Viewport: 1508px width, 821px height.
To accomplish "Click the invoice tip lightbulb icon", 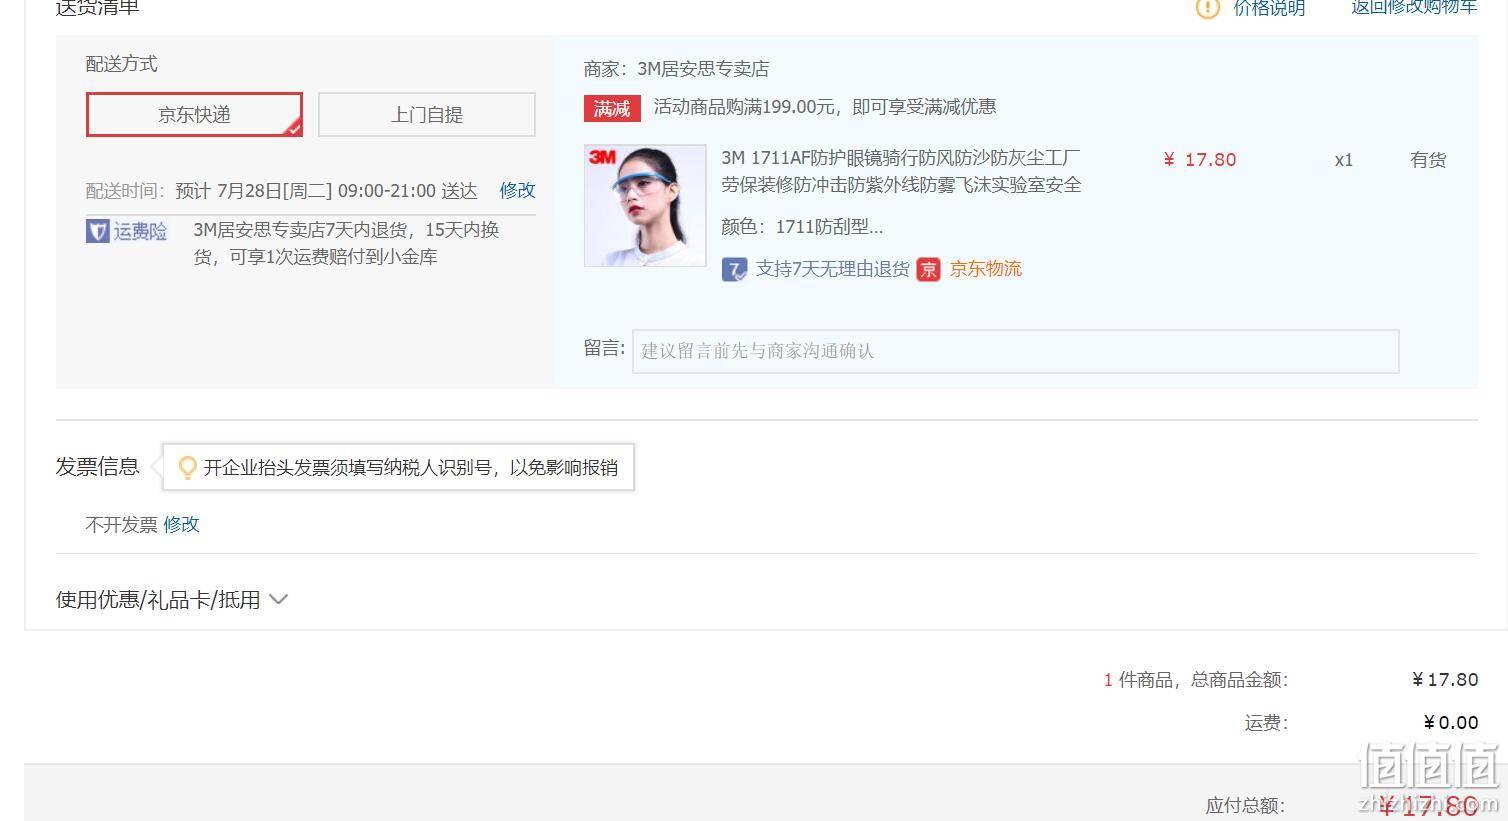I will click(x=187, y=467).
